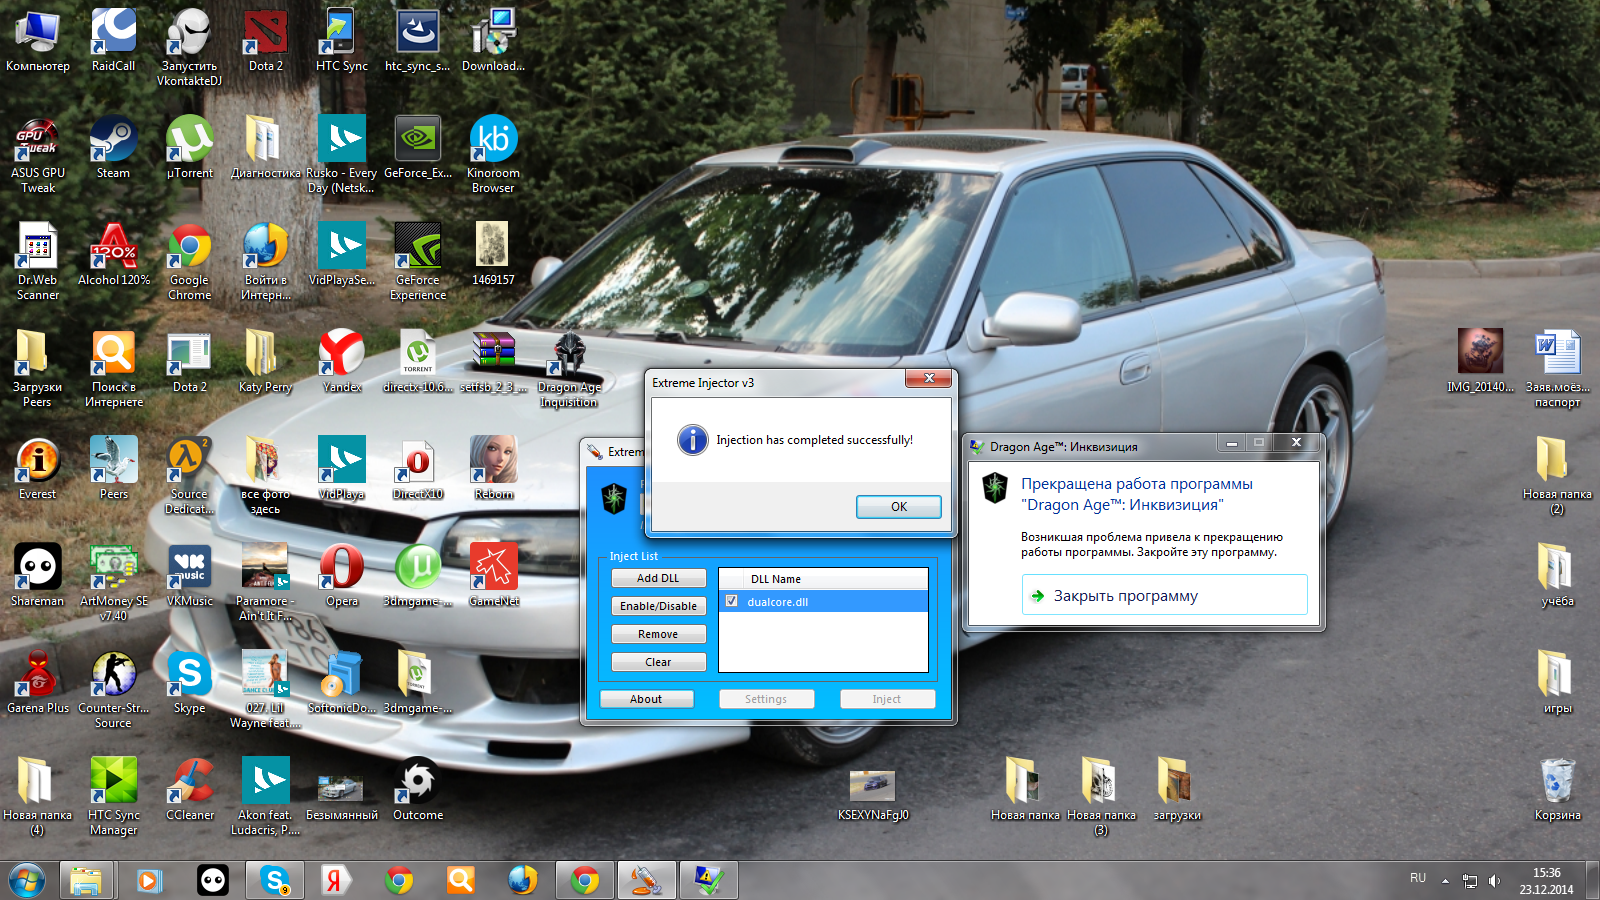Open HTC Sync Manager icon

(x=114, y=797)
